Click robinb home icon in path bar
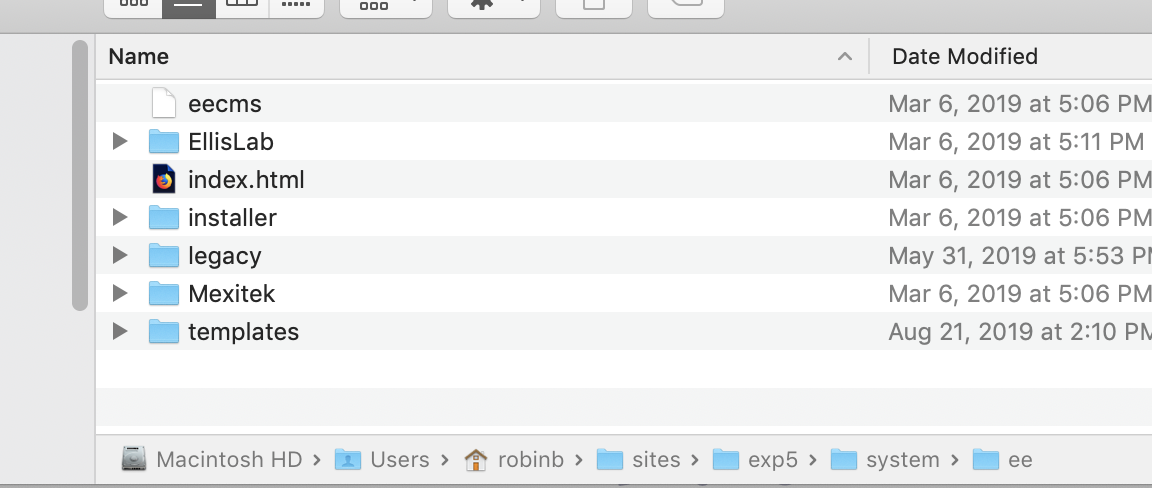 coord(477,460)
